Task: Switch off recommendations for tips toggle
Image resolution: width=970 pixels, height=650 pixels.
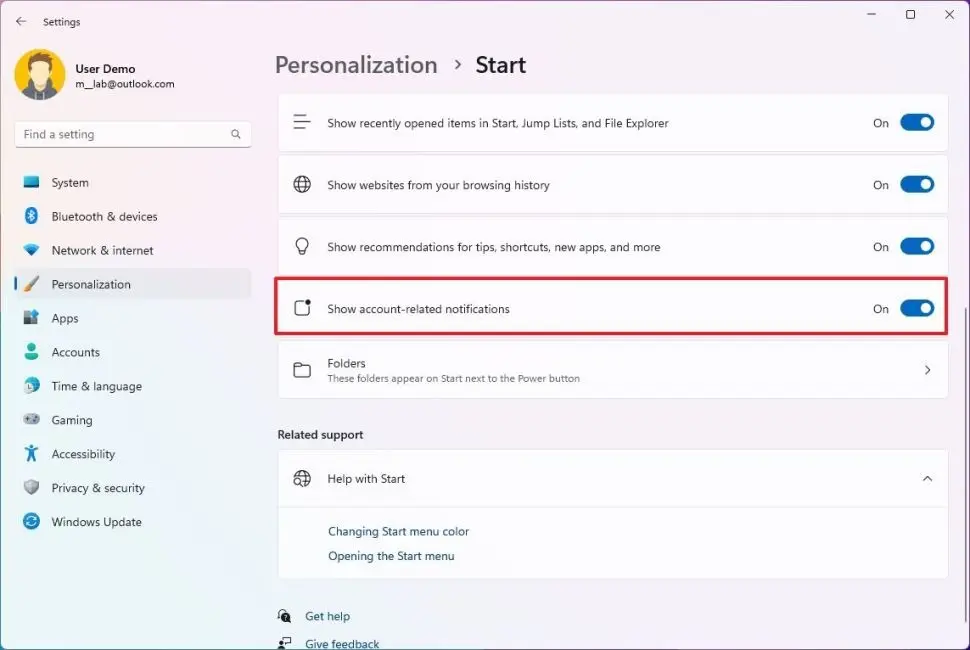Action: [917, 246]
